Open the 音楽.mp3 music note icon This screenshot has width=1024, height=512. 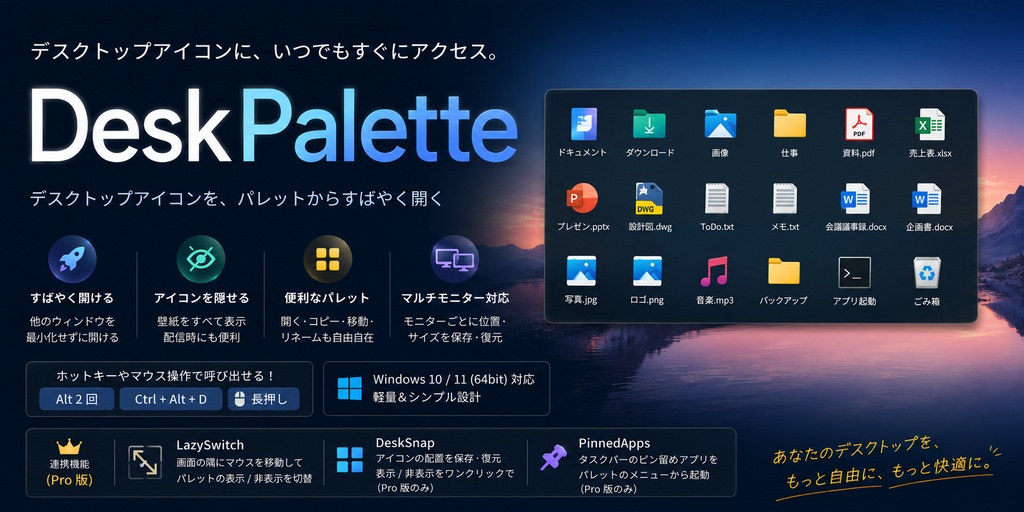(714, 271)
